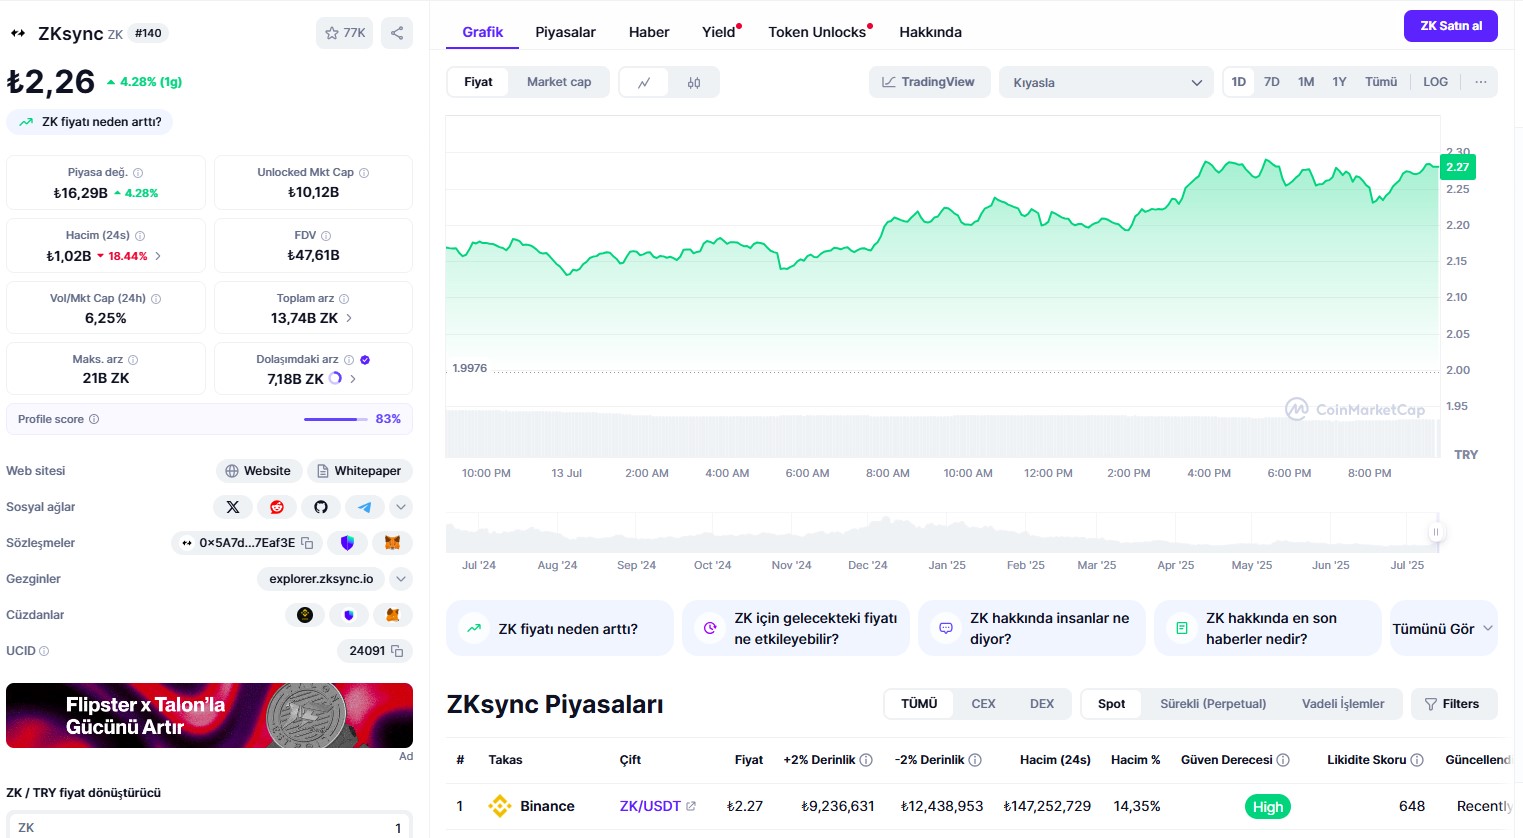The height and width of the screenshot is (838, 1523).
Task: Click verified badge on Dolaşımdaki arz
Action: click(365, 360)
